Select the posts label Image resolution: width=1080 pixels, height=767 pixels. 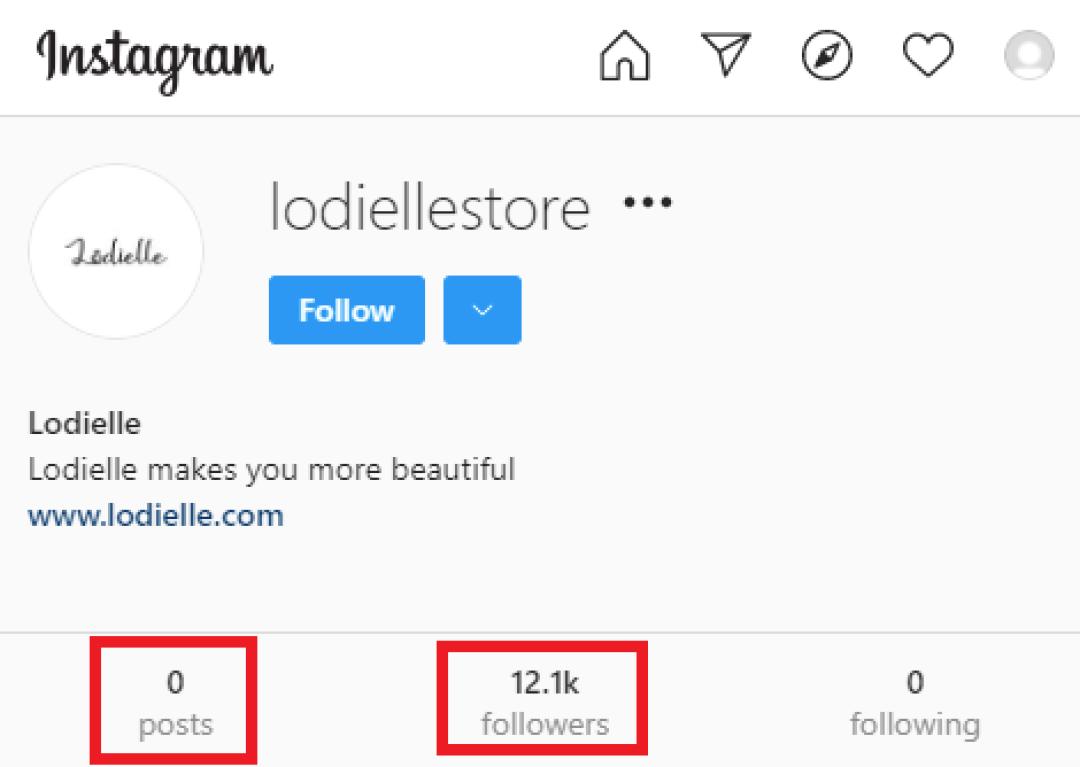[x=176, y=723]
